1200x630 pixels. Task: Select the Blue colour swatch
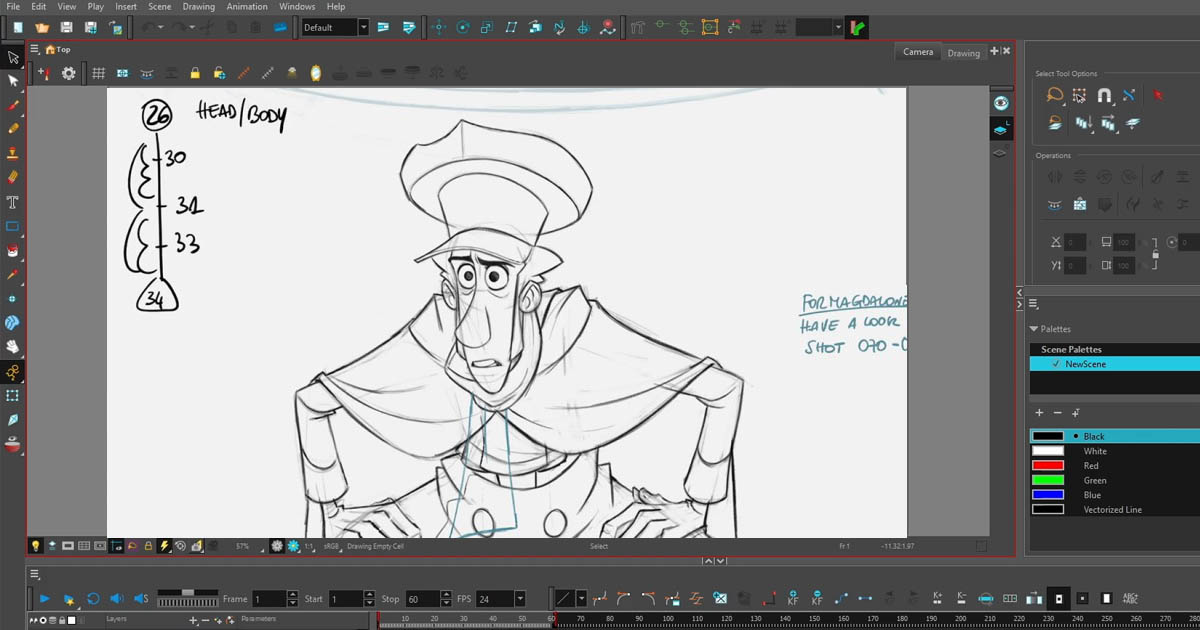[x=1048, y=495]
